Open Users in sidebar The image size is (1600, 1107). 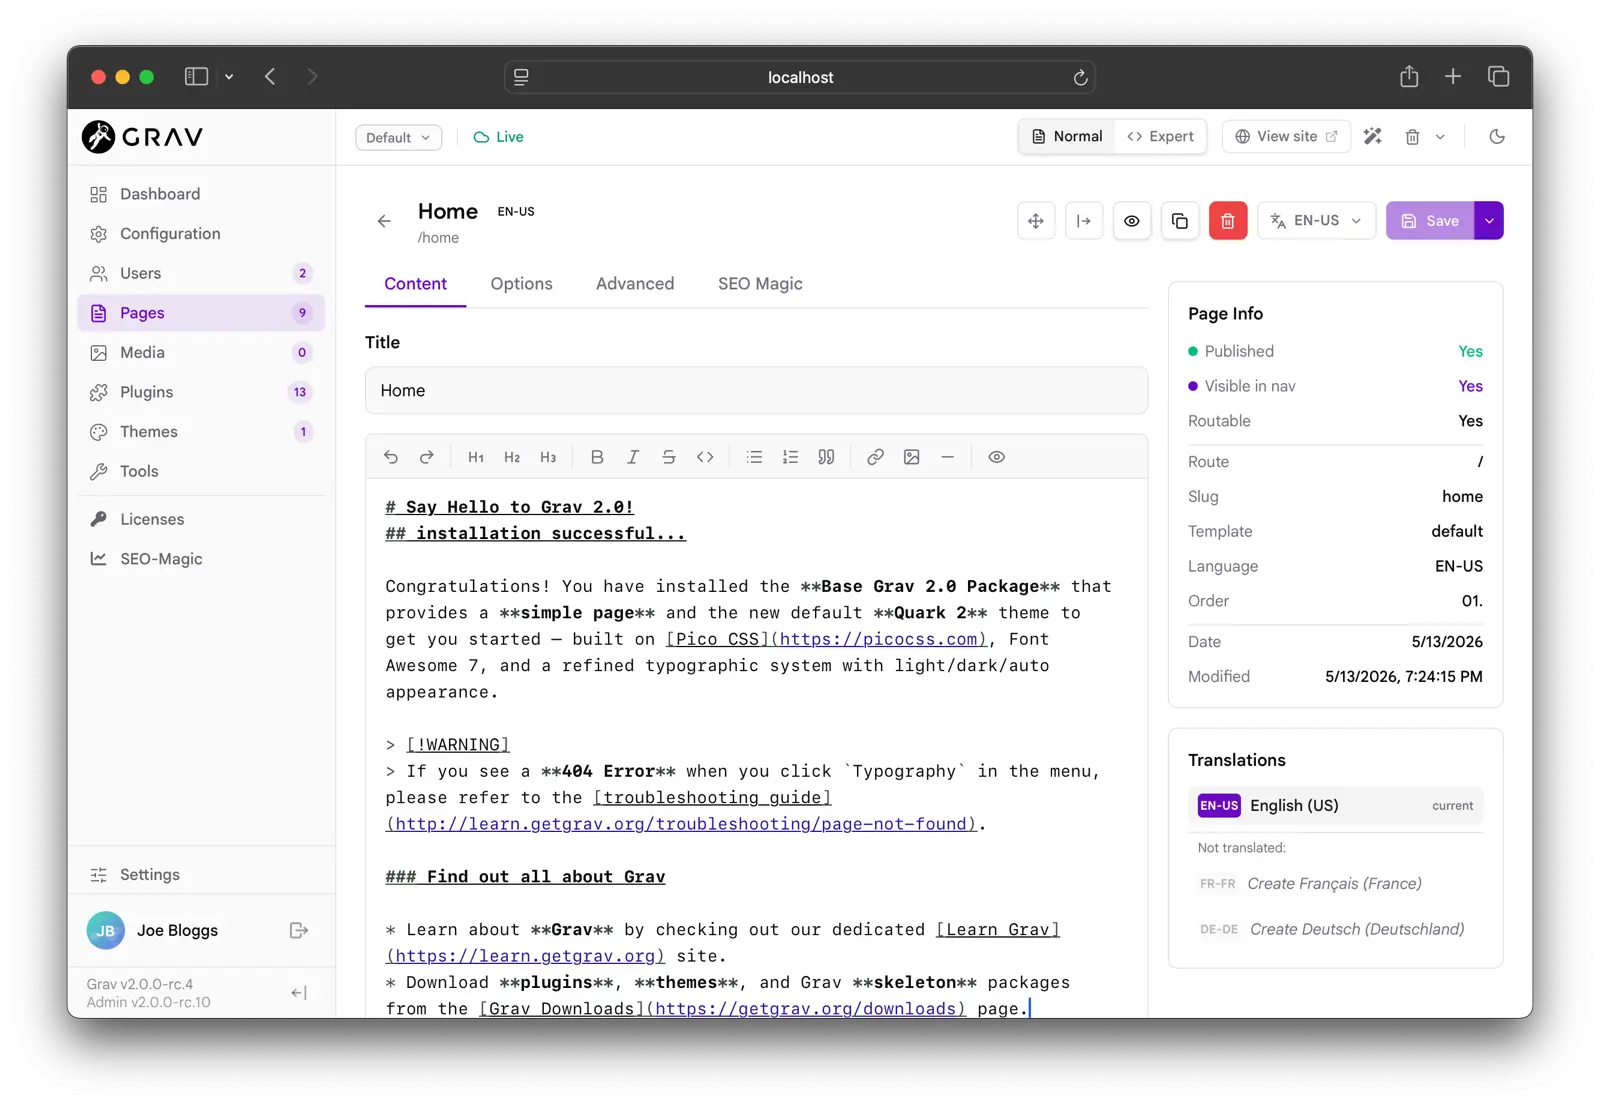[201, 273]
